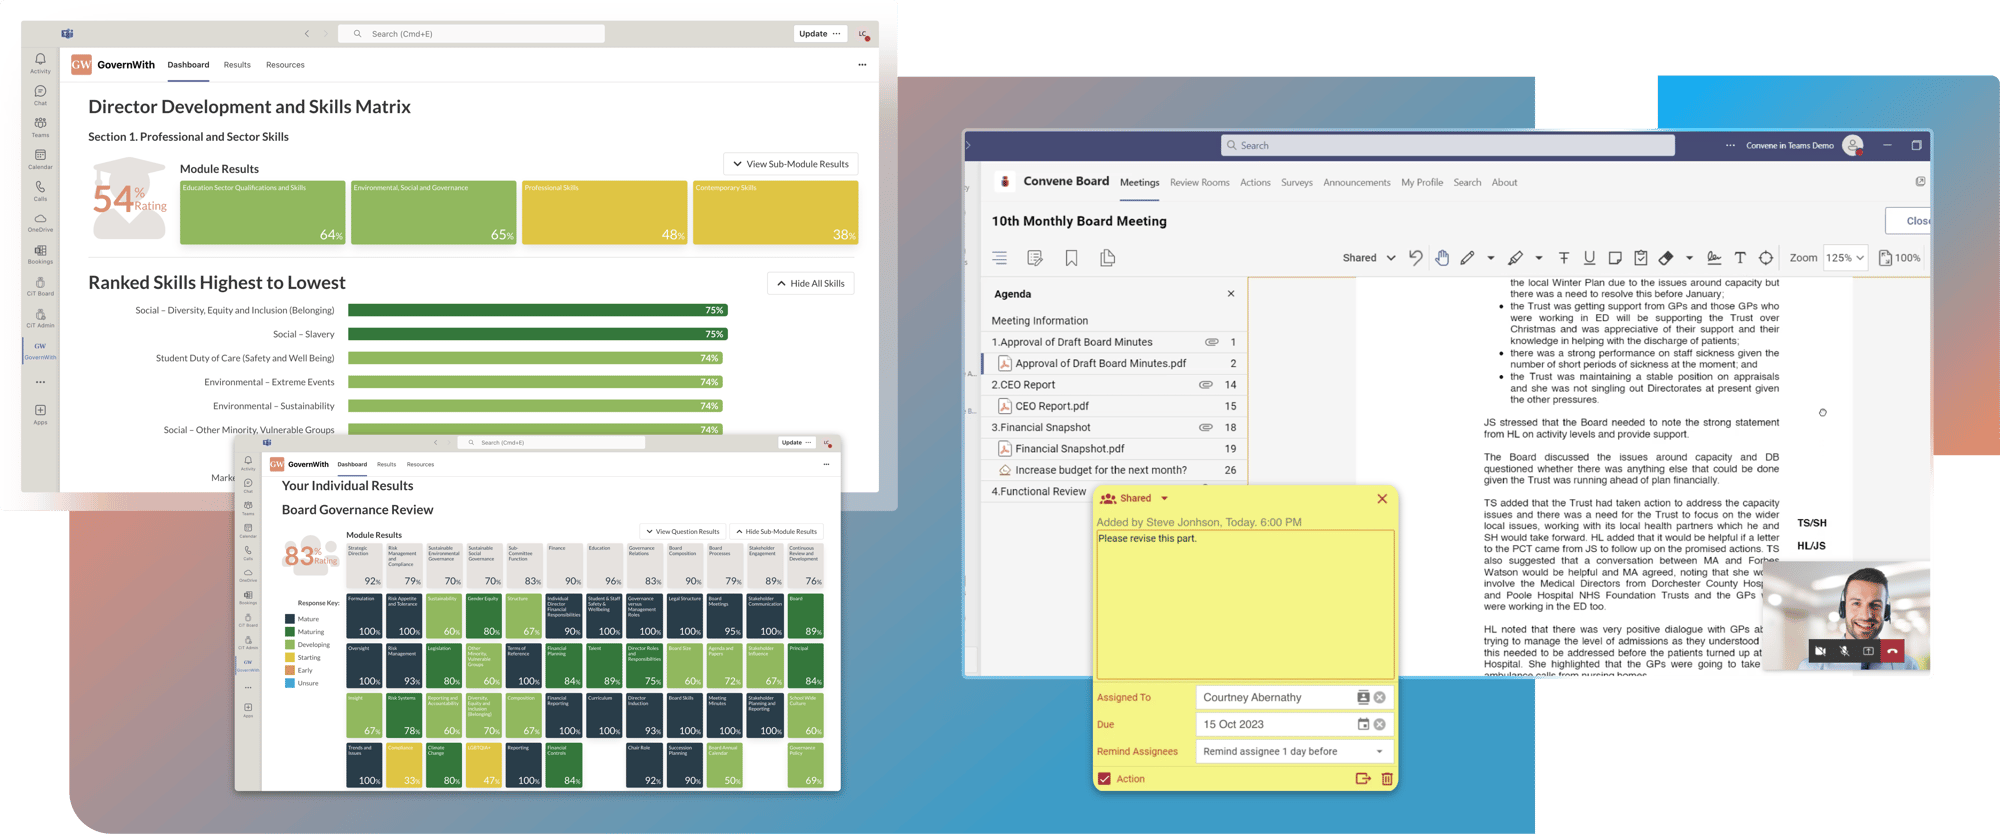Image resolution: width=2000 pixels, height=834 pixels.
Task: Open Chat in the Teams sidebar of the Skills Matrix window
Action: tap(40, 95)
